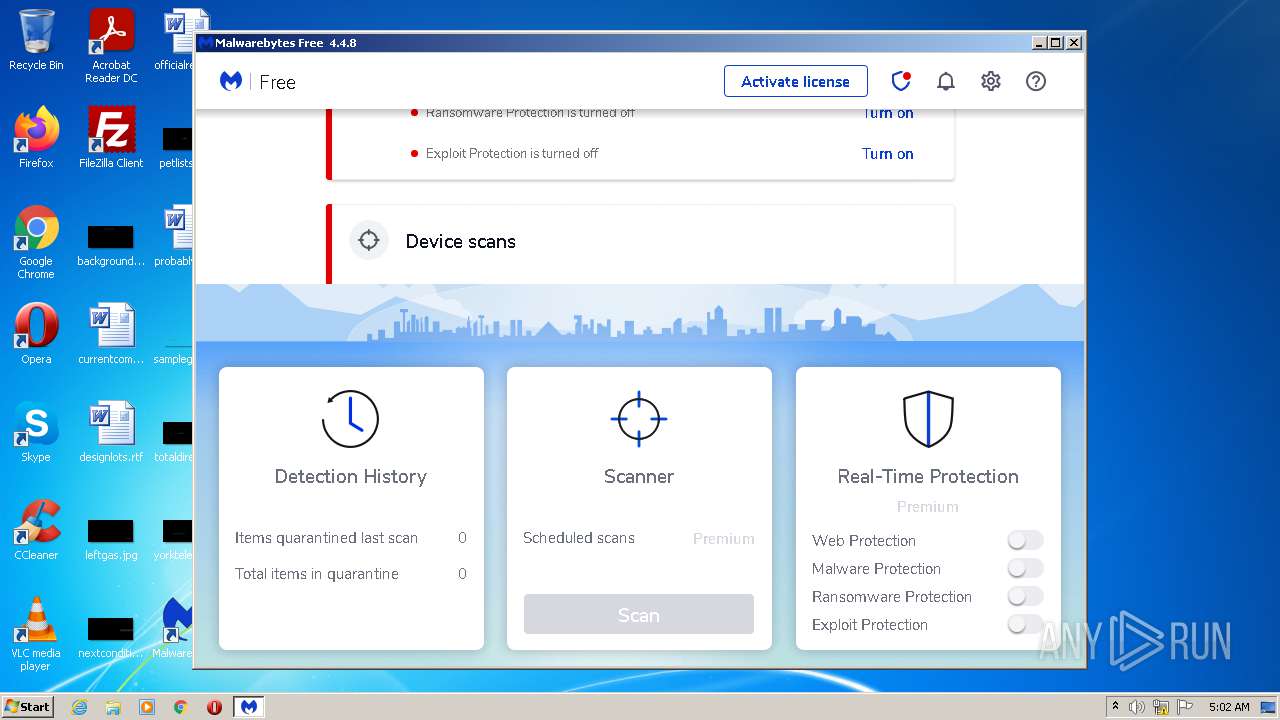Image resolution: width=1280 pixels, height=720 pixels.
Task: Click the Malwarebytes logo in header
Action: [x=231, y=81]
